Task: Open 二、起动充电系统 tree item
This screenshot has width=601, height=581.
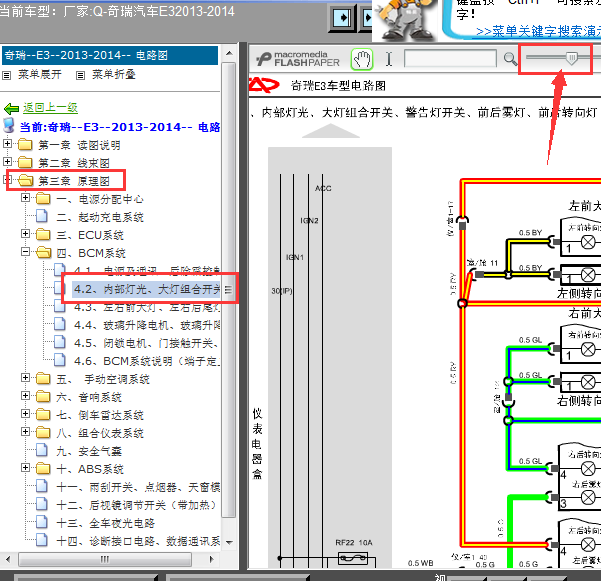Action: point(100,217)
